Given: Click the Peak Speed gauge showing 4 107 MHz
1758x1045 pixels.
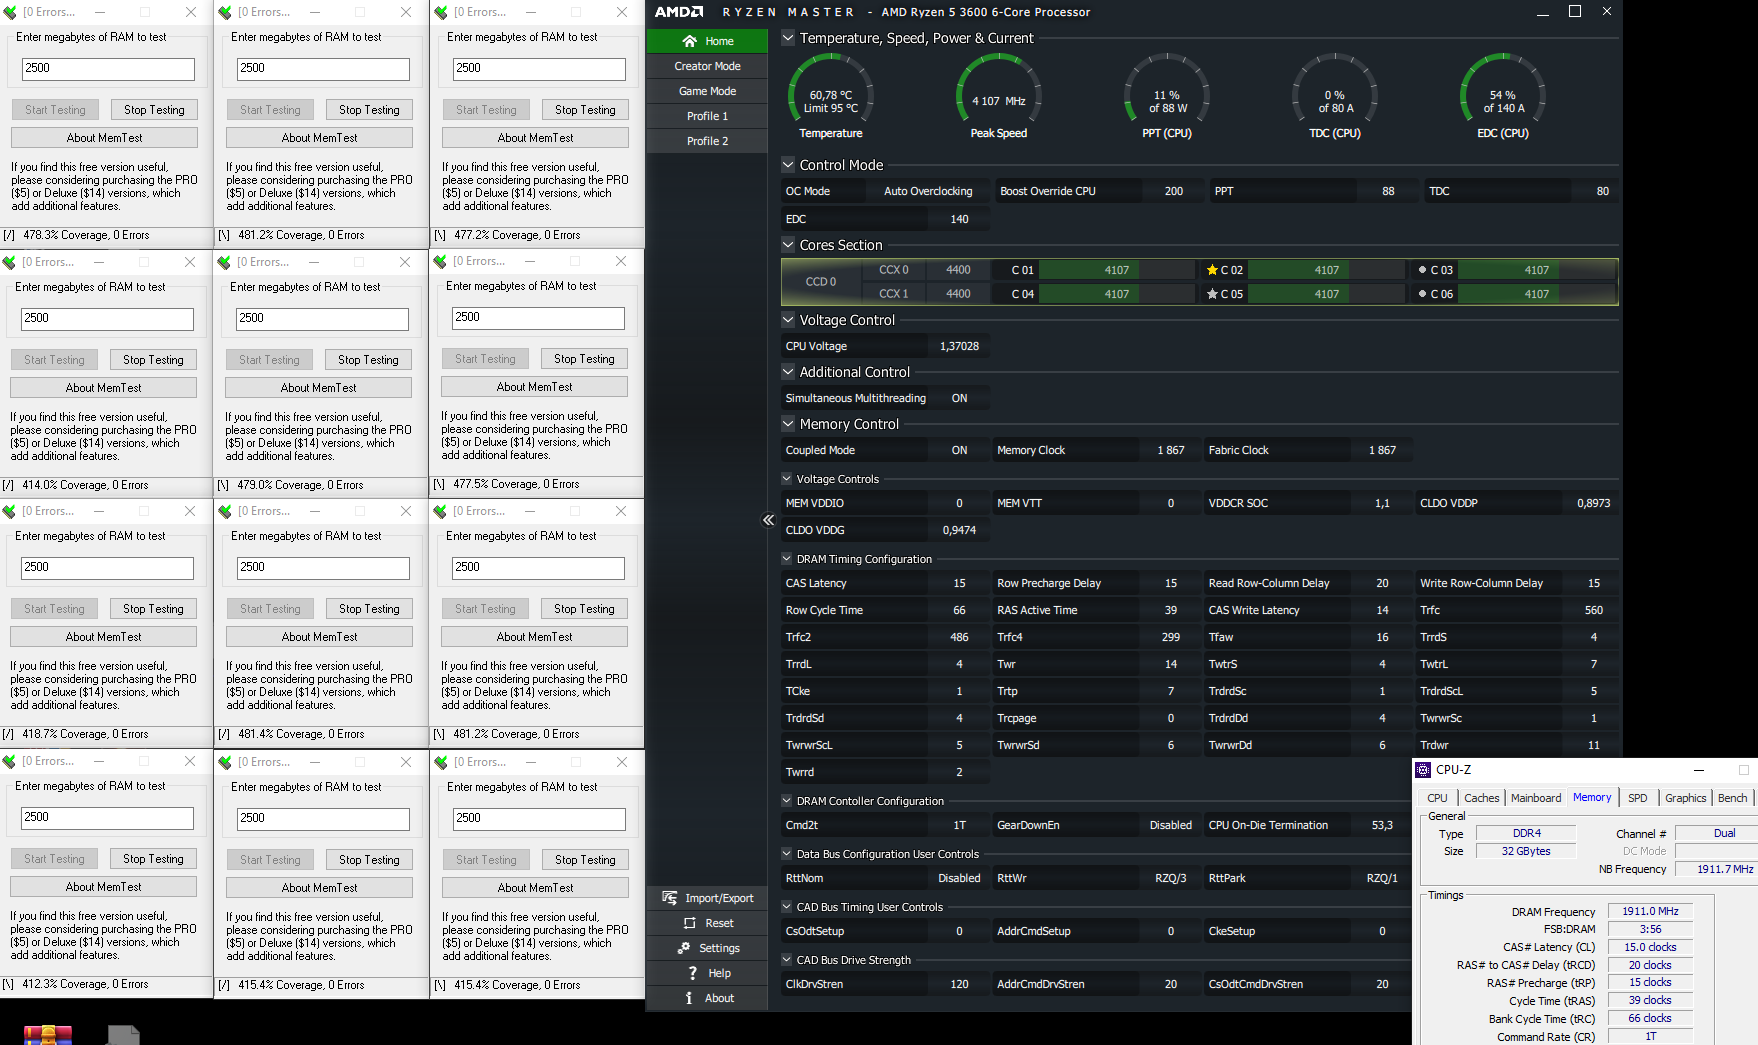Looking at the screenshot, I should point(999,96).
